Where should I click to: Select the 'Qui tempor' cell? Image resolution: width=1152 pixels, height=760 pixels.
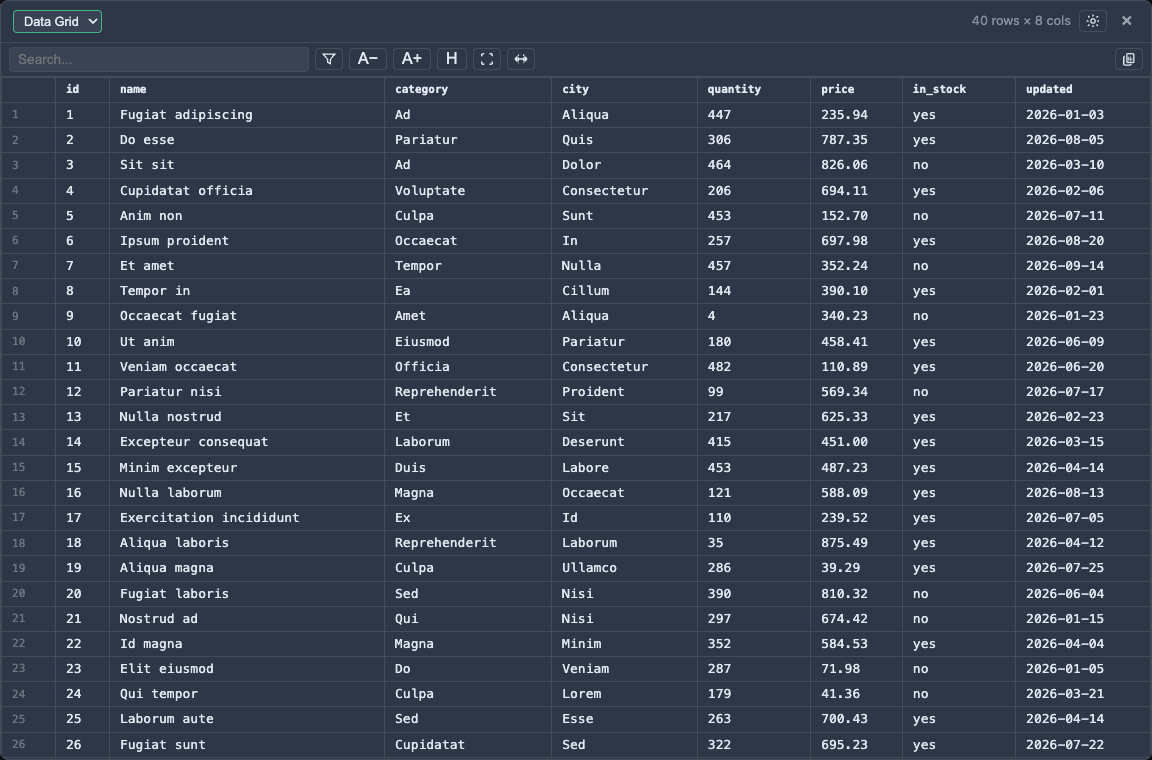pos(247,693)
